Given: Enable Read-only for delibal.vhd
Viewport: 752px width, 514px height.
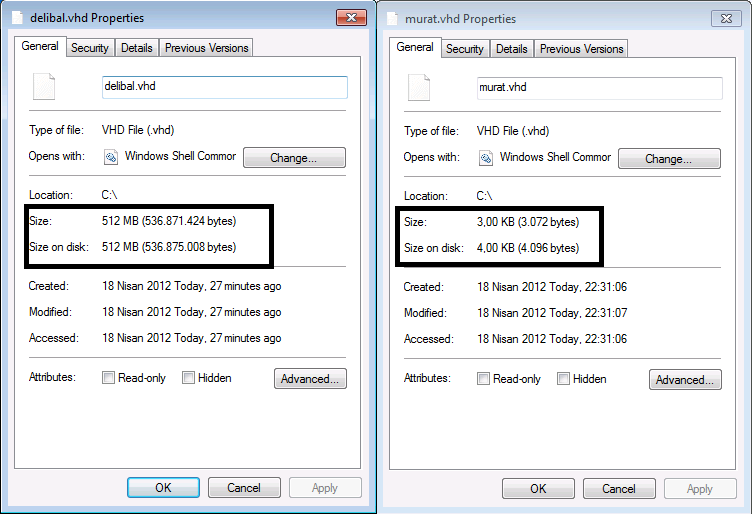Looking at the screenshot, I should coord(108,378).
